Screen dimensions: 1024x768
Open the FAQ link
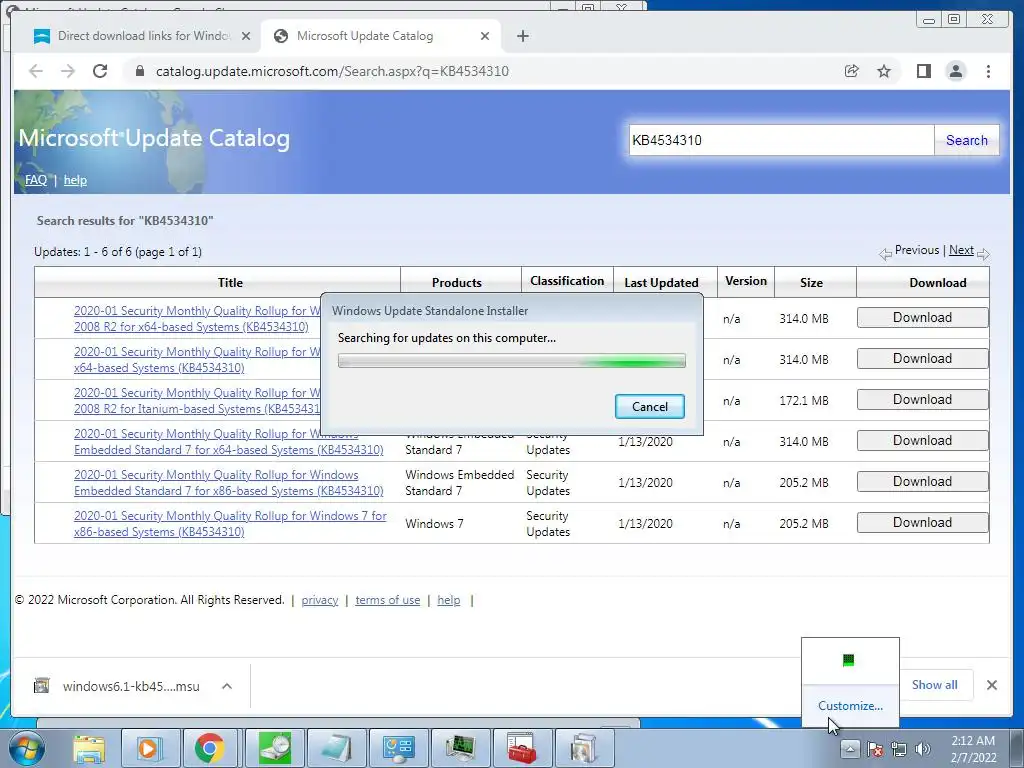(36, 180)
